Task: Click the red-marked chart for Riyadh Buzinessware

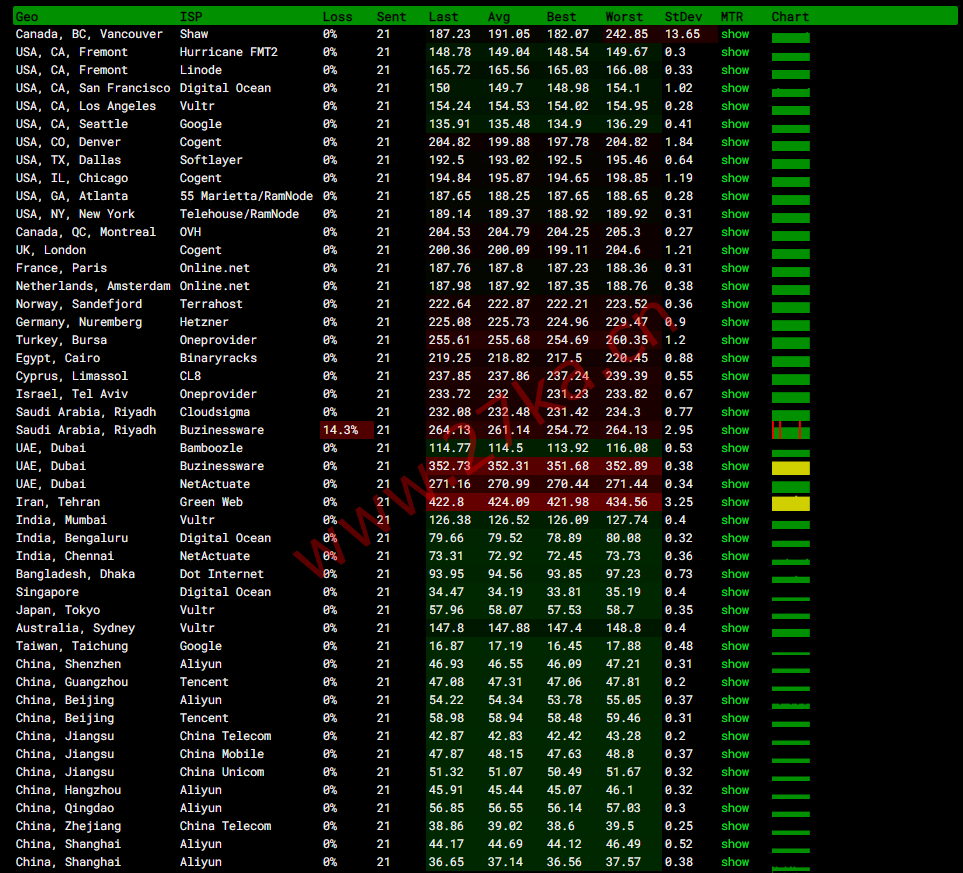Action: (790, 430)
